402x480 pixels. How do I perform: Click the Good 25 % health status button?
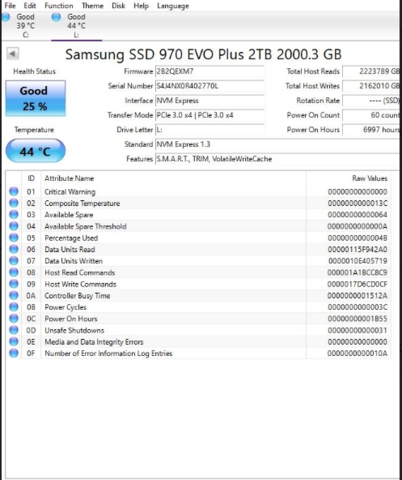[35, 98]
